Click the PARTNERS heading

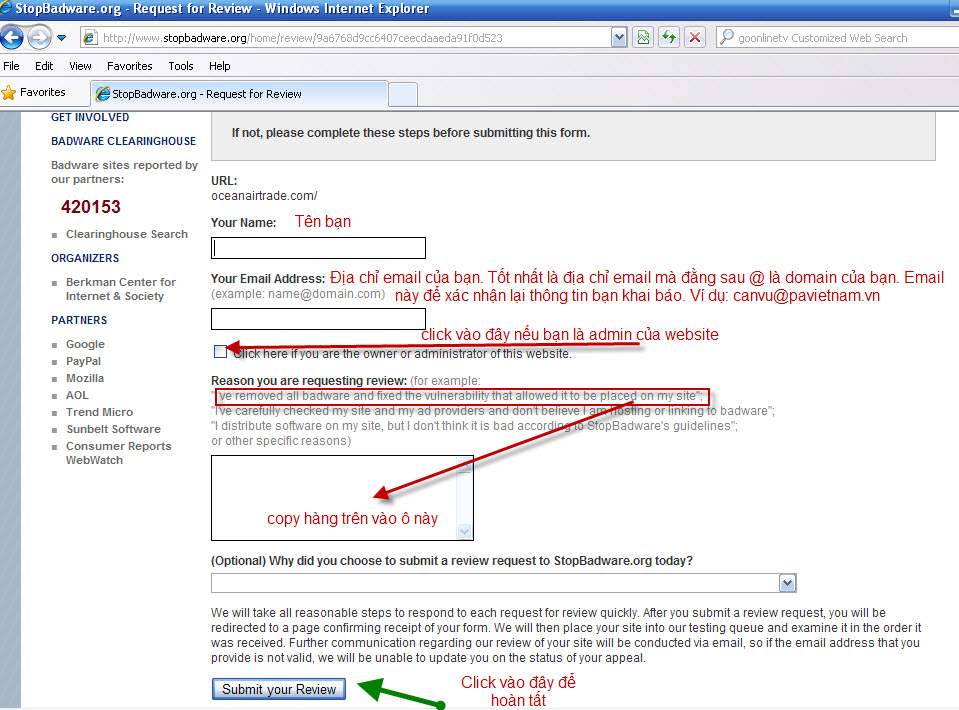(79, 320)
